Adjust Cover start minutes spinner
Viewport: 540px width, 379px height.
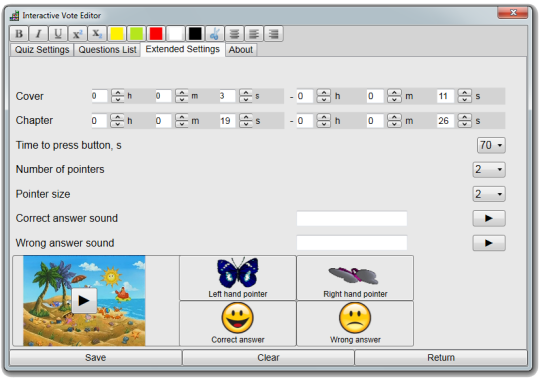tap(181, 96)
